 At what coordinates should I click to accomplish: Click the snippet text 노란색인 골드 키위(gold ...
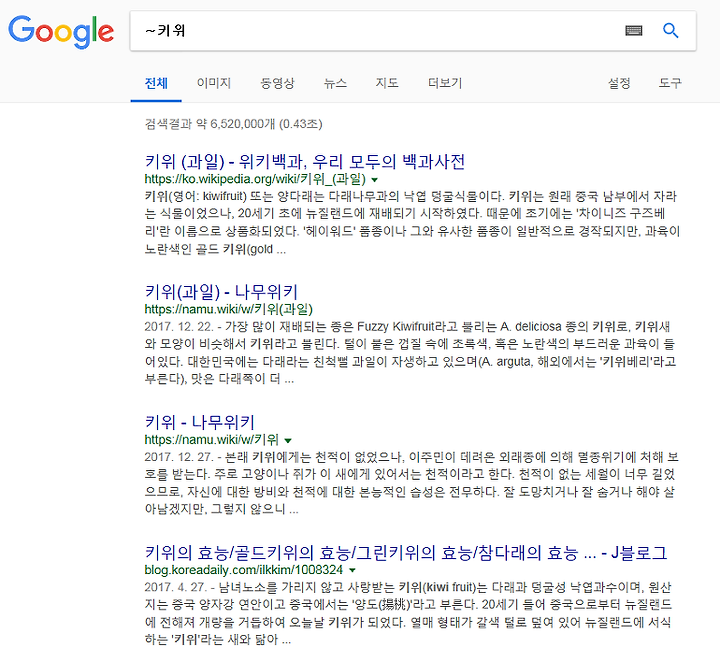209,250
